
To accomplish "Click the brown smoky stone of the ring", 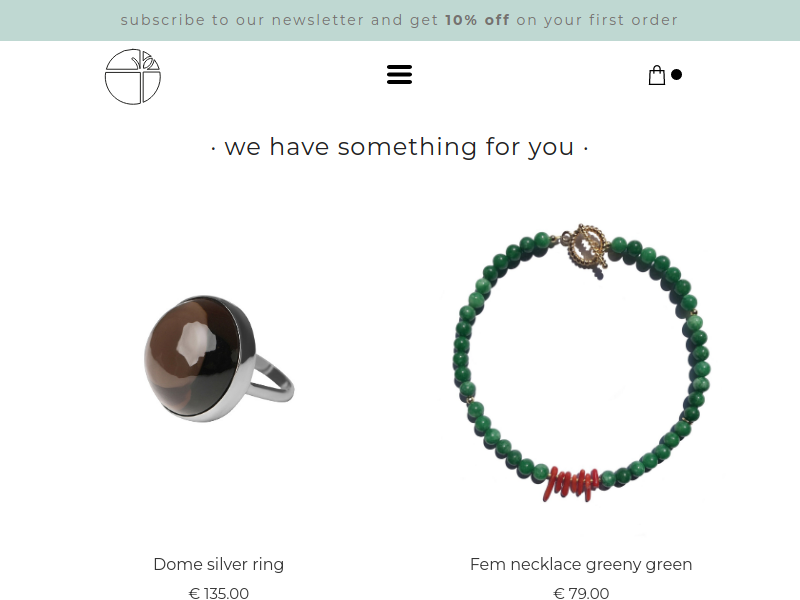I will click(191, 355).
